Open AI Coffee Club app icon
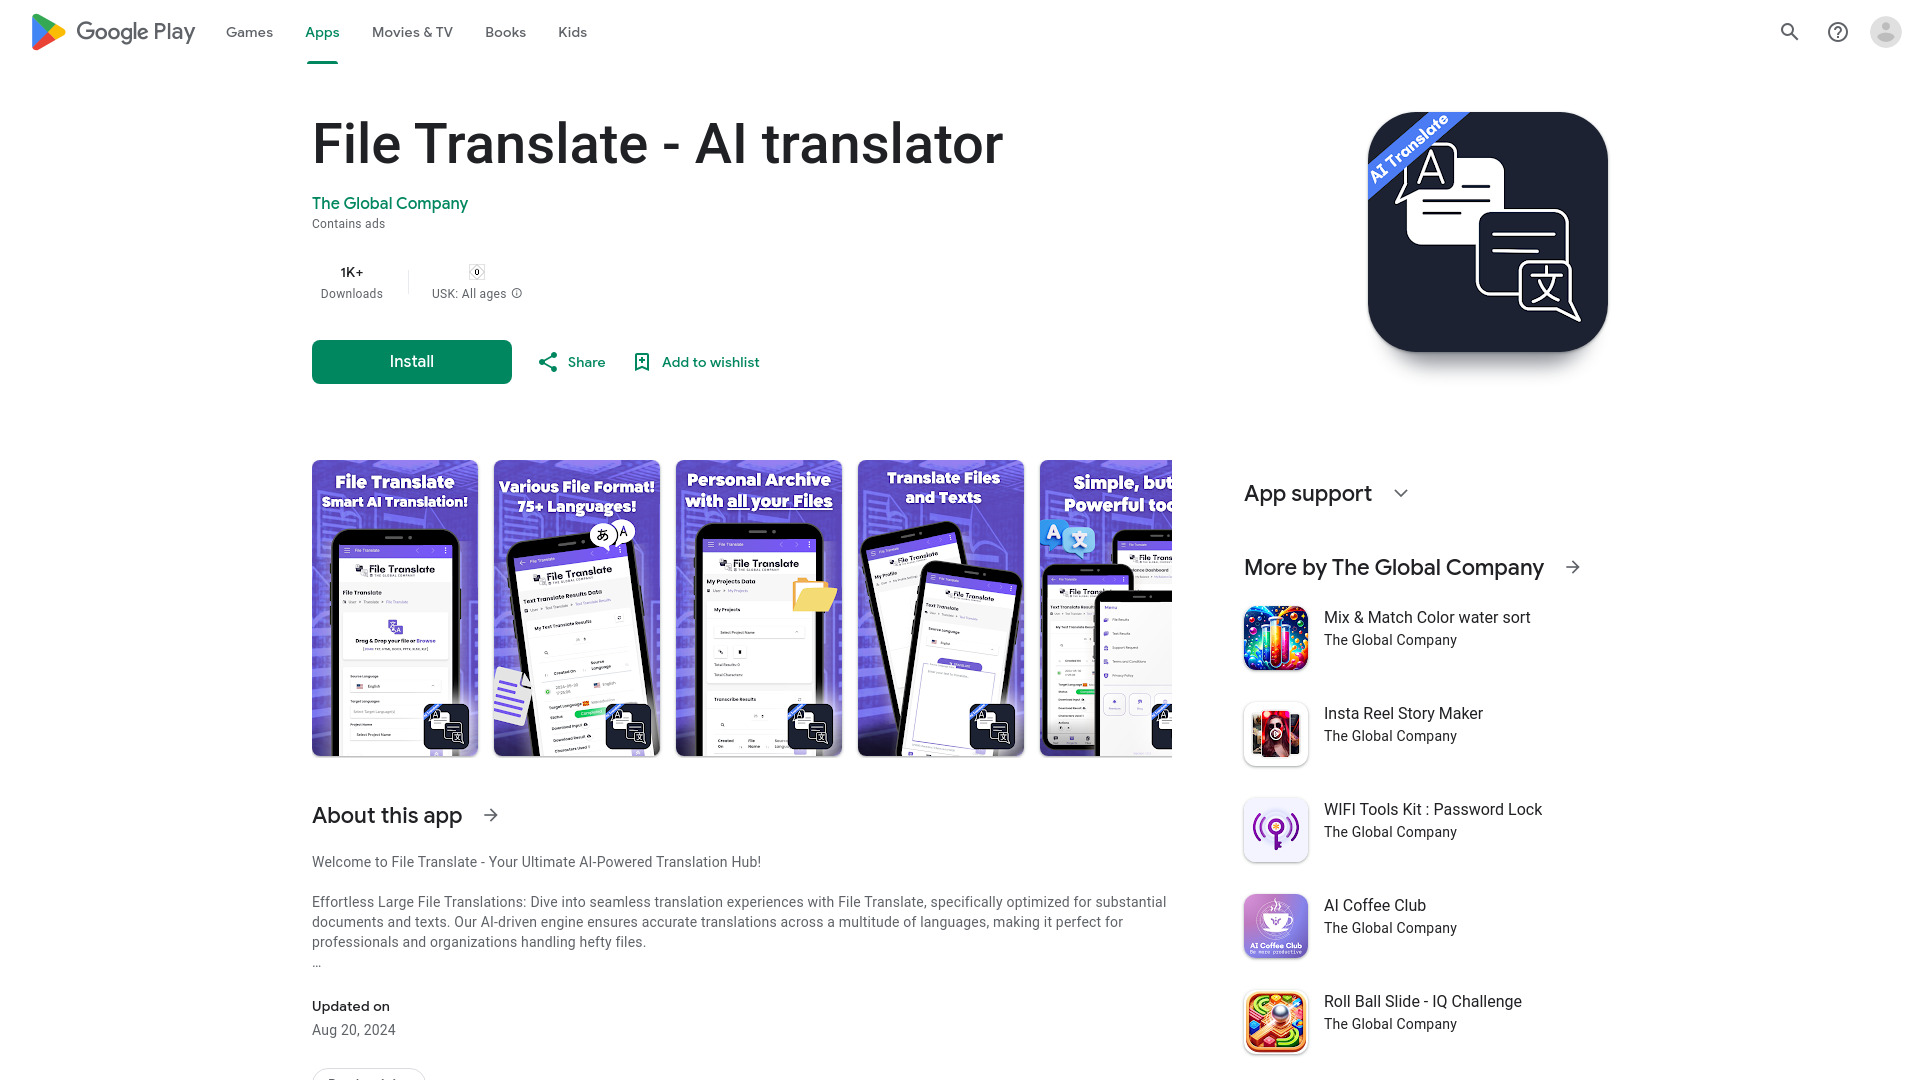 1275,926
